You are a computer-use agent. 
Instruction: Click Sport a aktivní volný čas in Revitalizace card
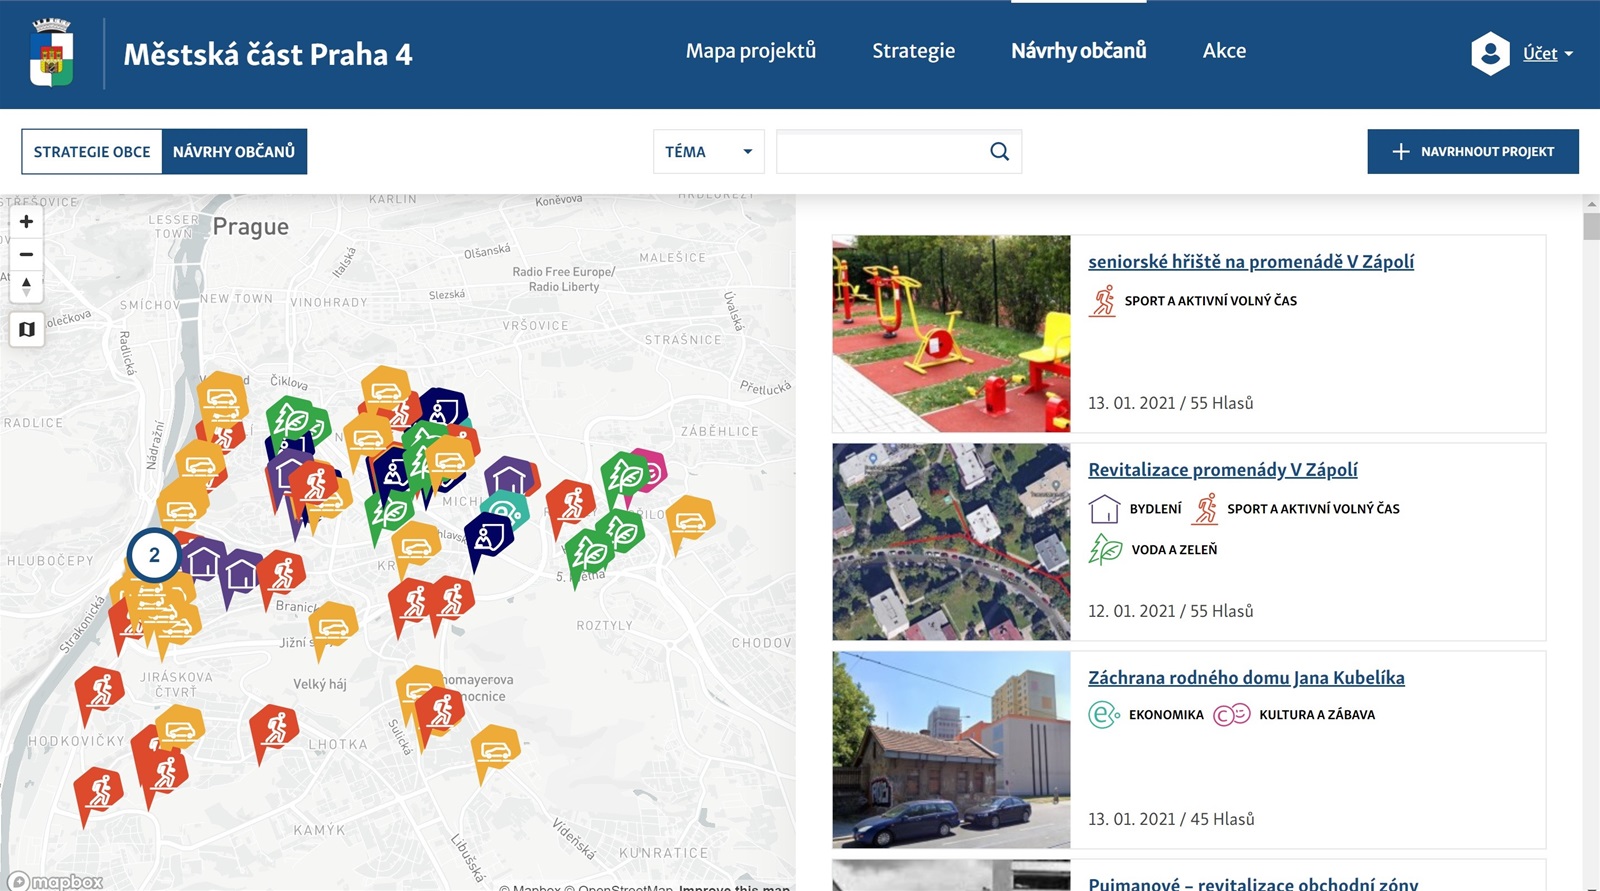(1313, 509)
